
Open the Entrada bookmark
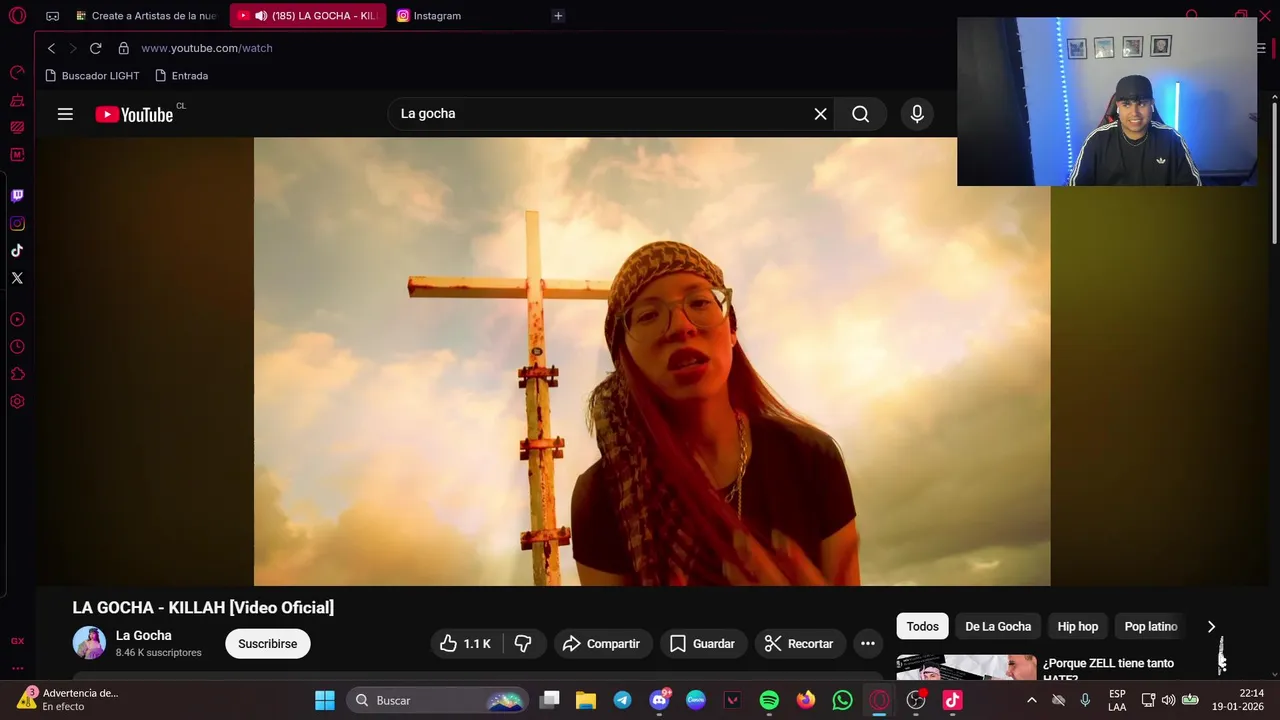[182, 76]
